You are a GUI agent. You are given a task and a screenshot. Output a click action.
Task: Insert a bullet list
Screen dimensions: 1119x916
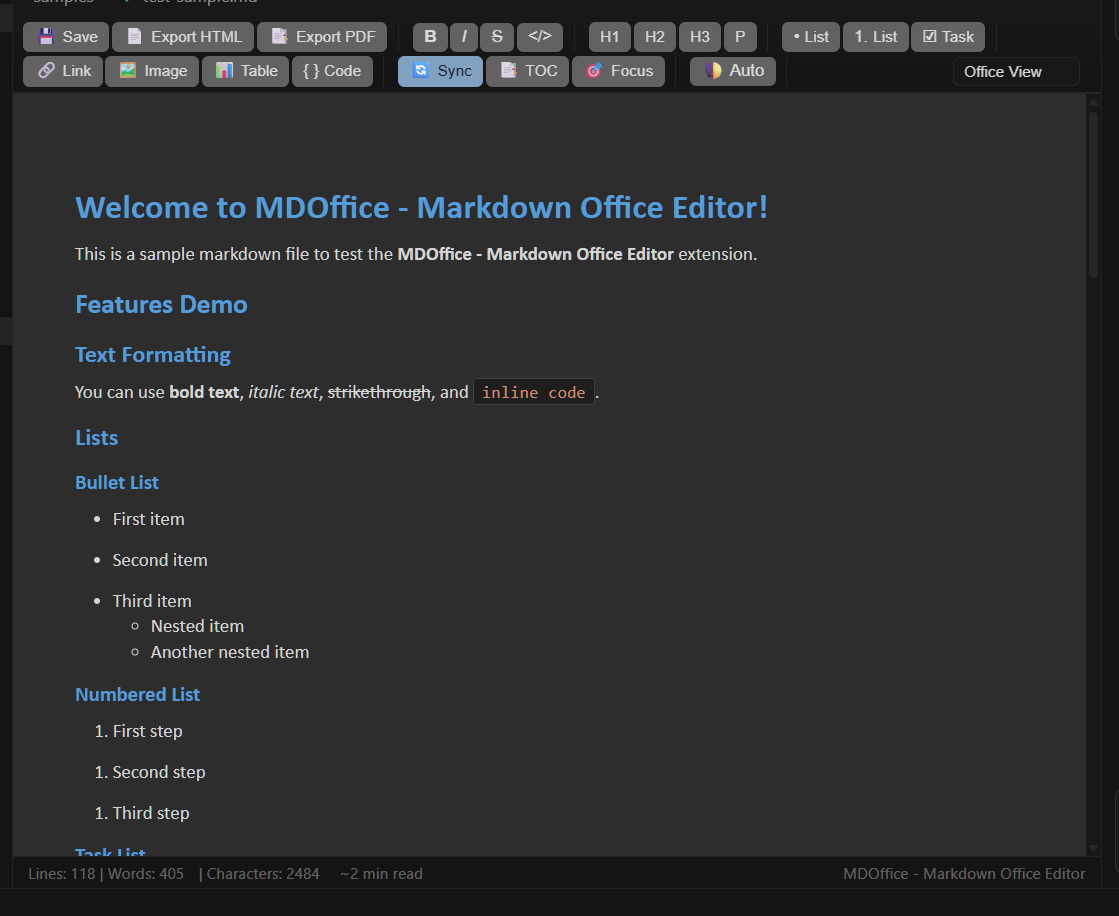(811, 37)
